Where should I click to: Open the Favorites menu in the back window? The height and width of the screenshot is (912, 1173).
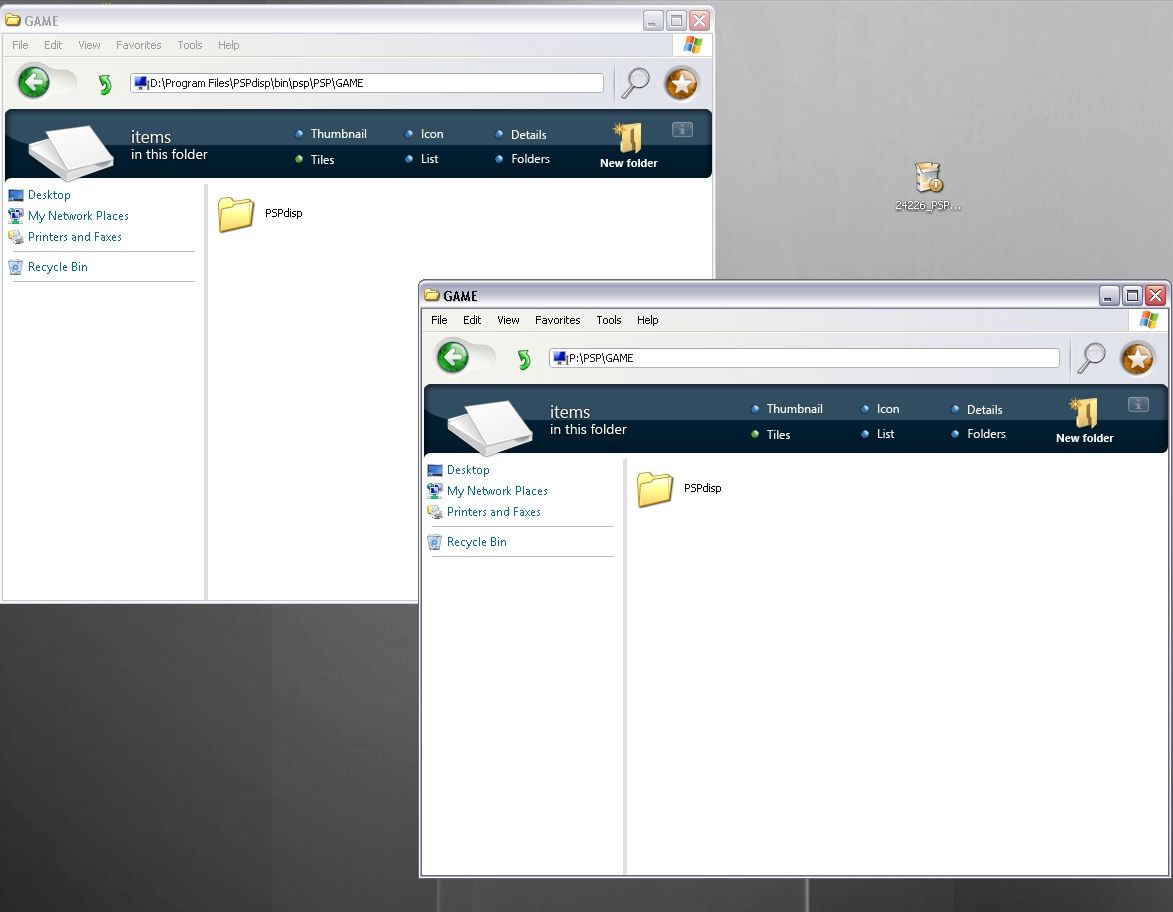138,44
